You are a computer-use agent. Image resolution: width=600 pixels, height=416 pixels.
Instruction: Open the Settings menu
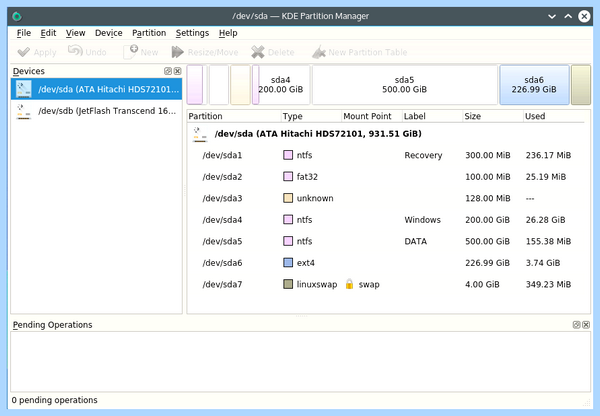click(192, 33)
